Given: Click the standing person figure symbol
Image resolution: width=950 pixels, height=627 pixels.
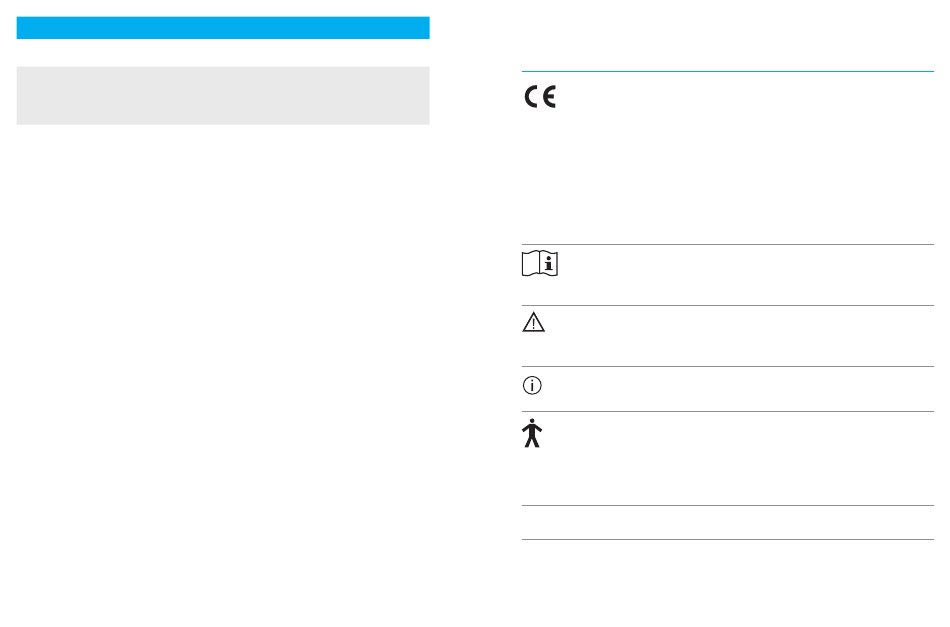Looking at the screenshot, I should tap(531, 433).
